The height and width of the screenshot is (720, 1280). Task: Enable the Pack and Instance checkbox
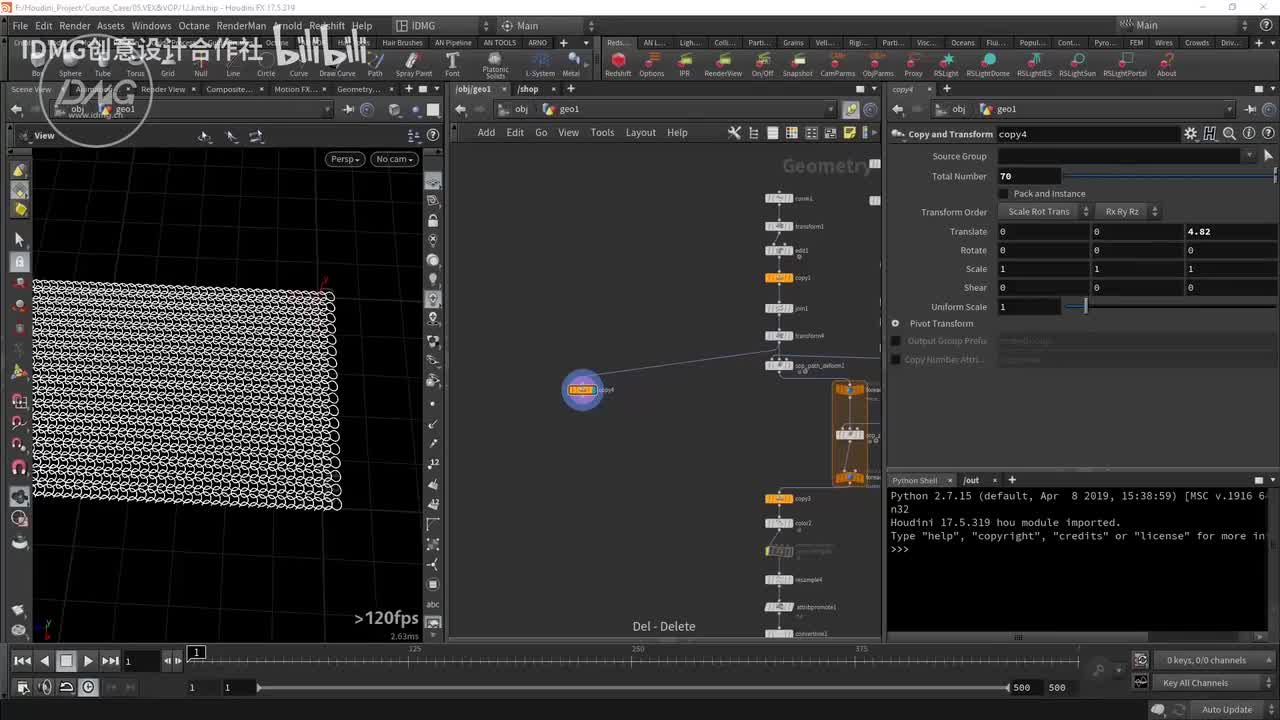tap(1004, 194)
